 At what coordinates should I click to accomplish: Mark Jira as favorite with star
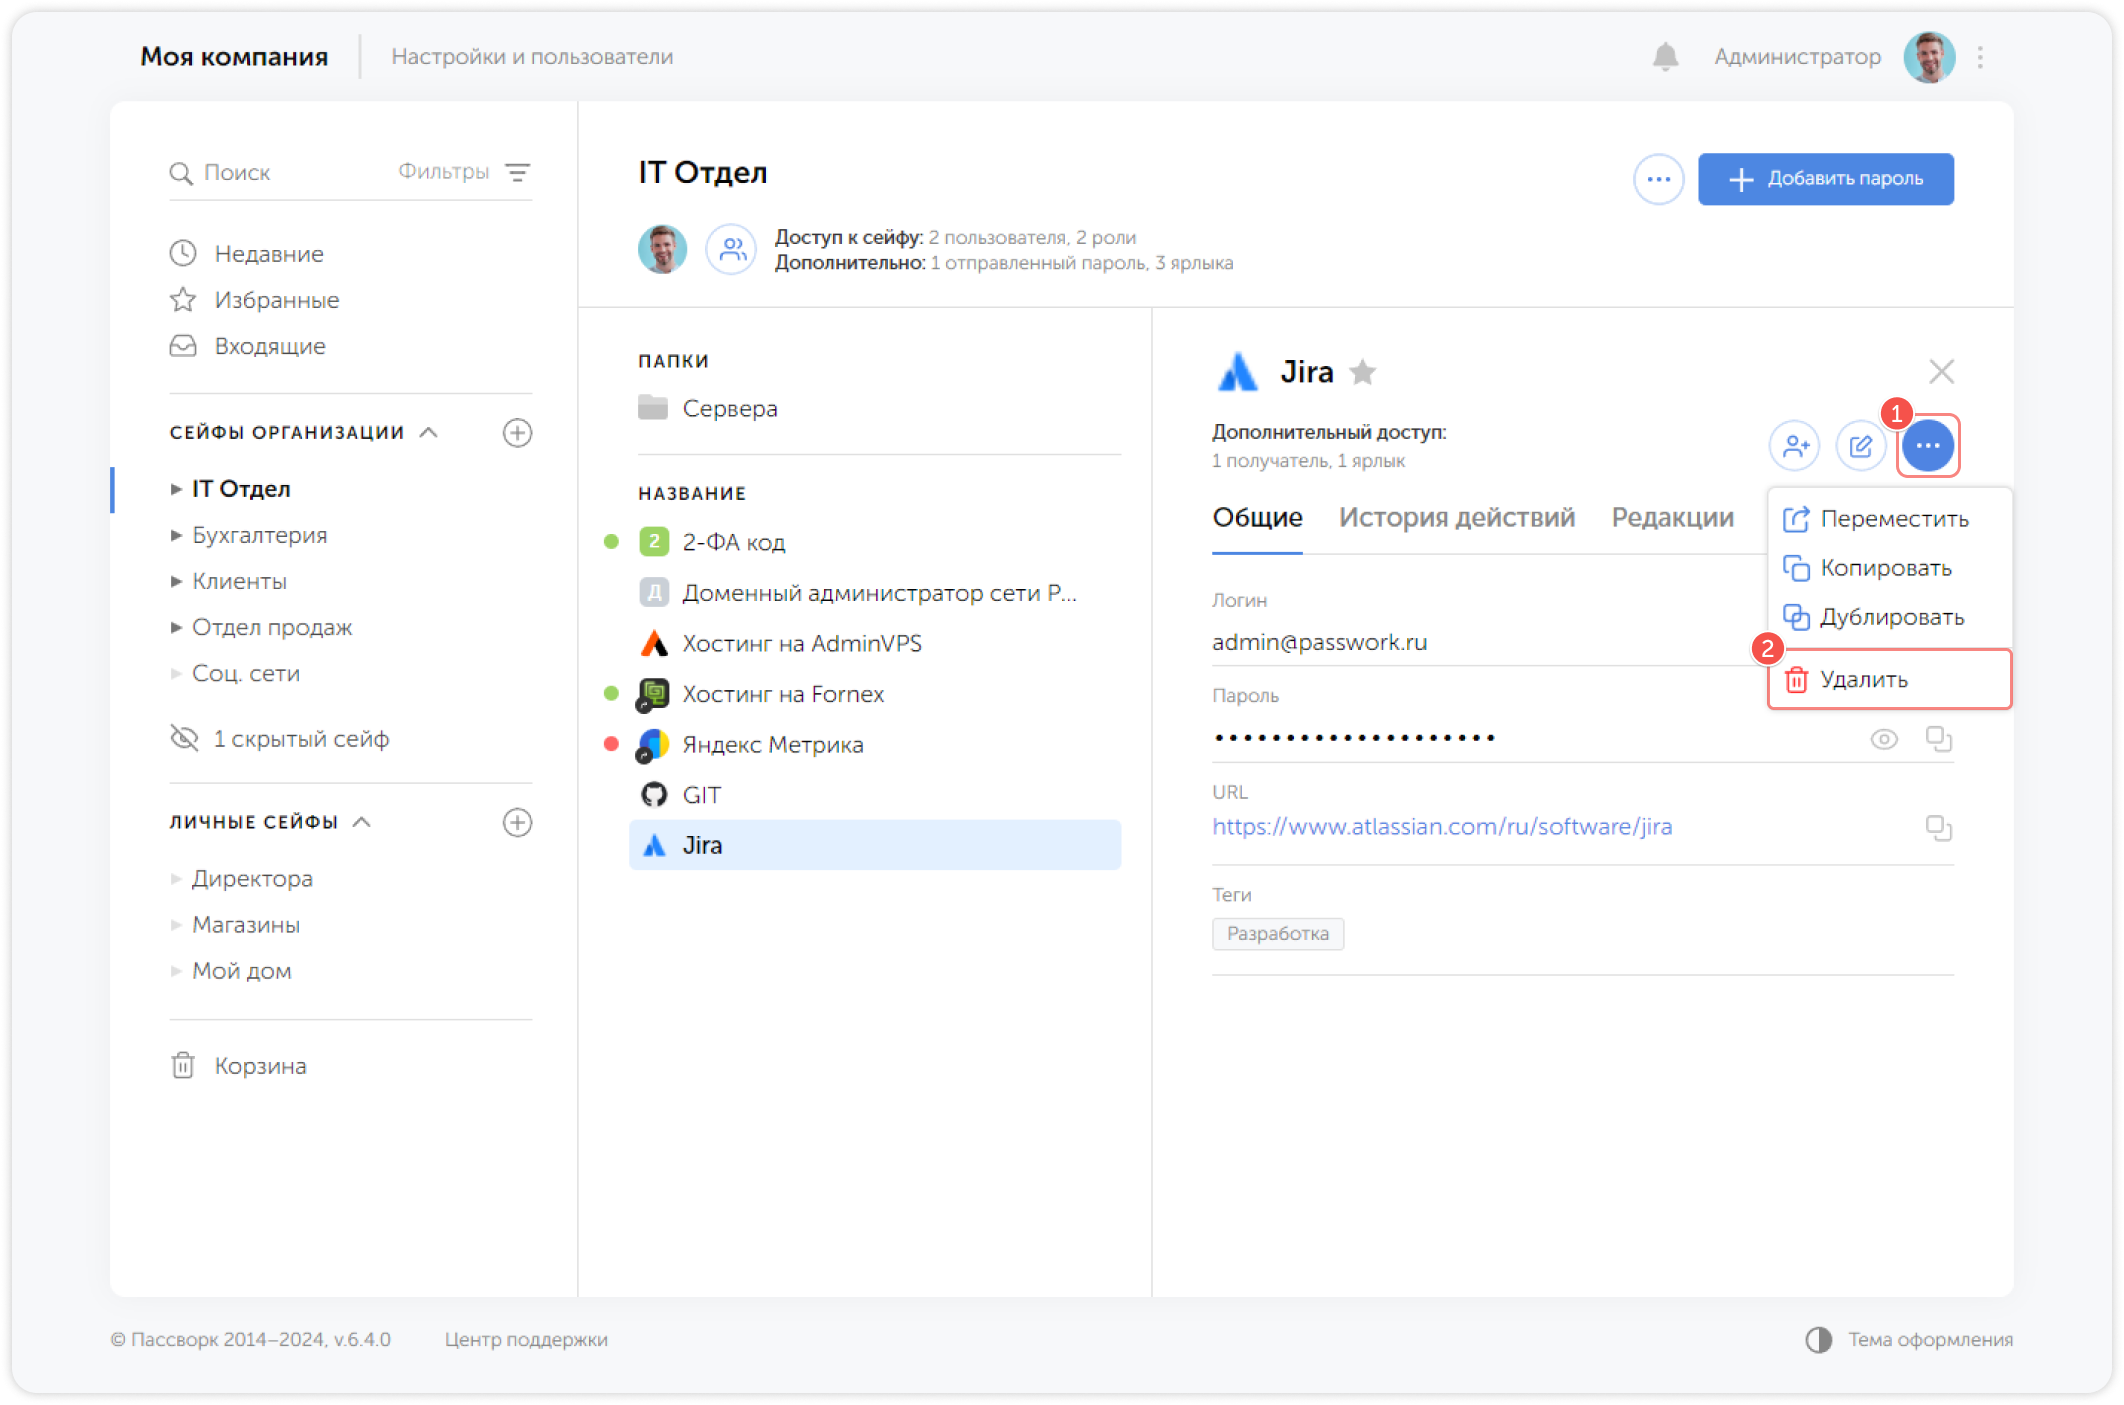click(1362, 372)
